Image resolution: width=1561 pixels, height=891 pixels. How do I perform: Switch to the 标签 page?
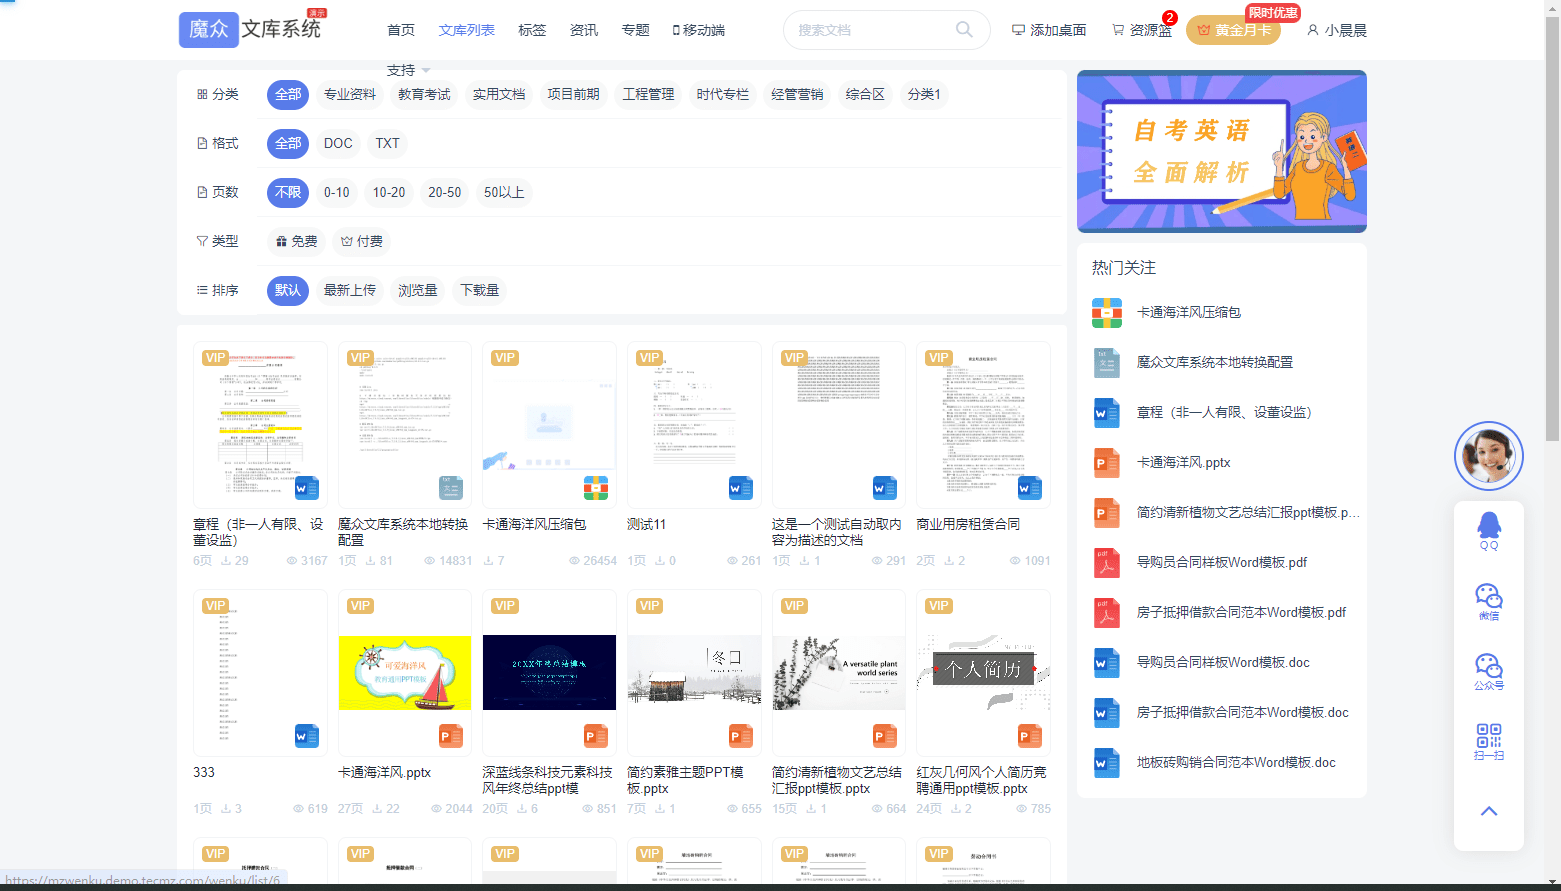(532, 30)
